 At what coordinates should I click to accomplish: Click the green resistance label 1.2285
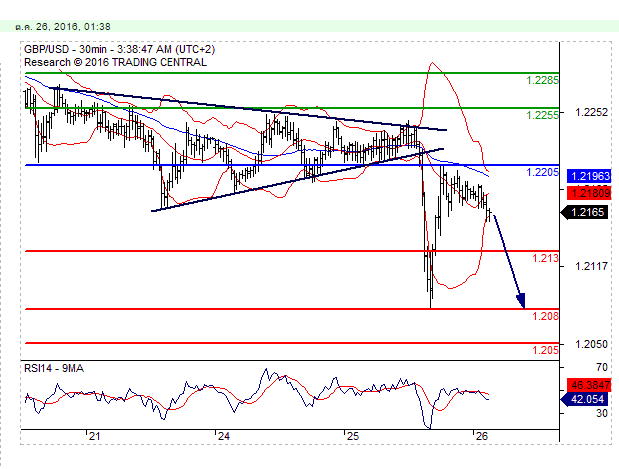(542, 81)
